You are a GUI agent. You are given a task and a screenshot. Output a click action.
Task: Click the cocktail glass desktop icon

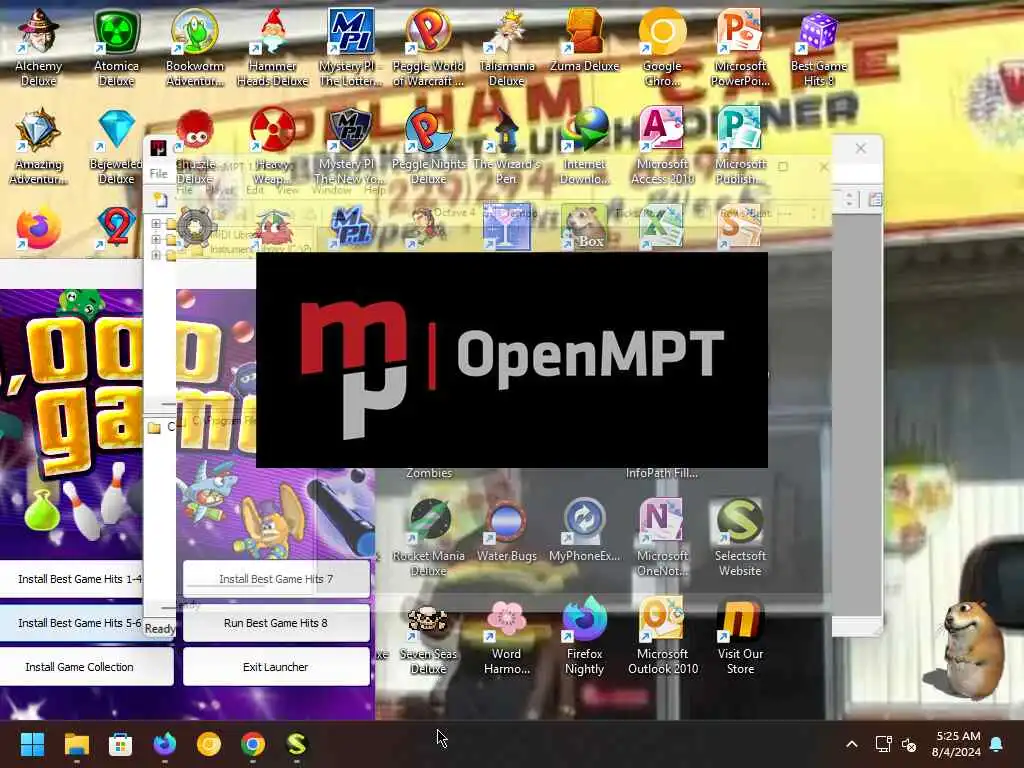(507, 226)
